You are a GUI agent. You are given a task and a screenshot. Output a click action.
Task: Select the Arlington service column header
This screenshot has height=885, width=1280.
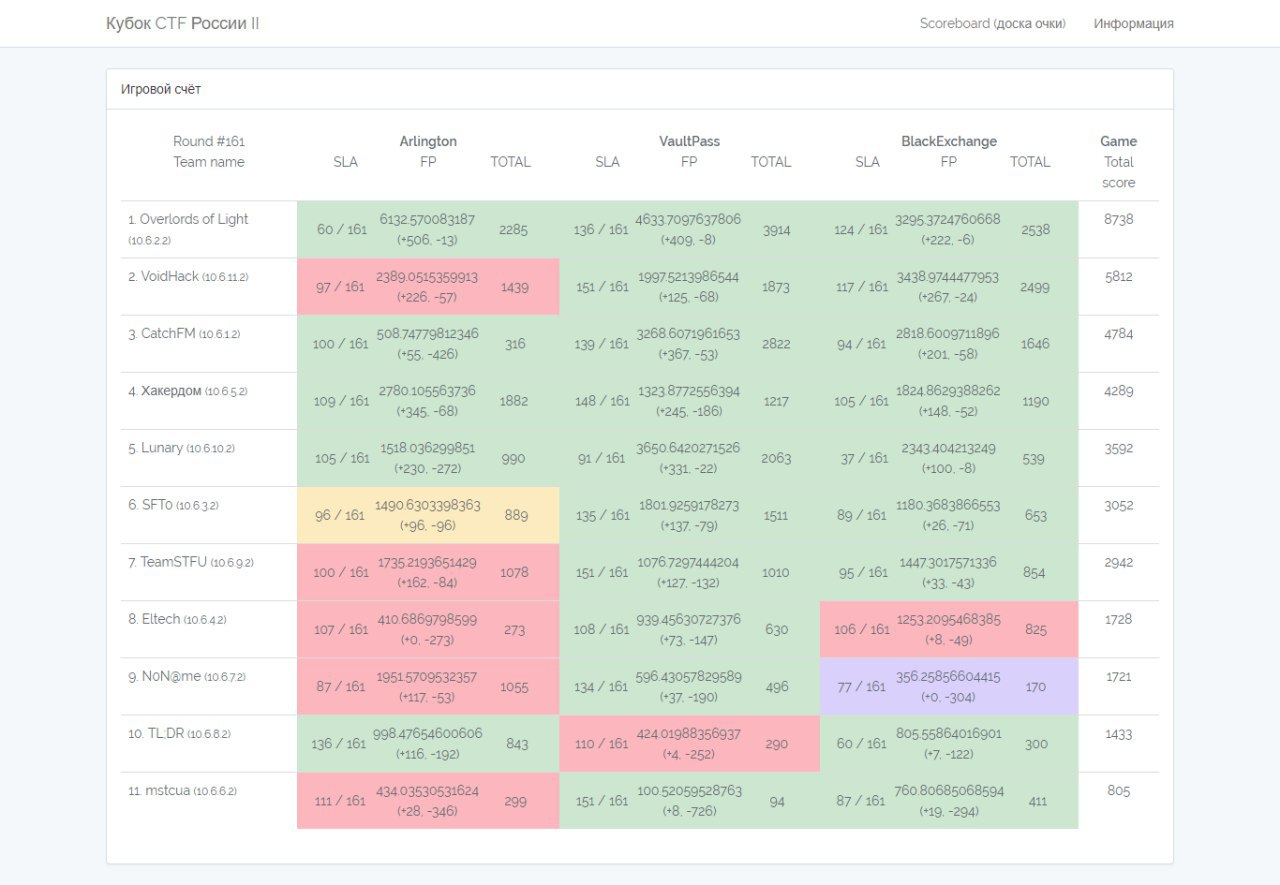428,141
